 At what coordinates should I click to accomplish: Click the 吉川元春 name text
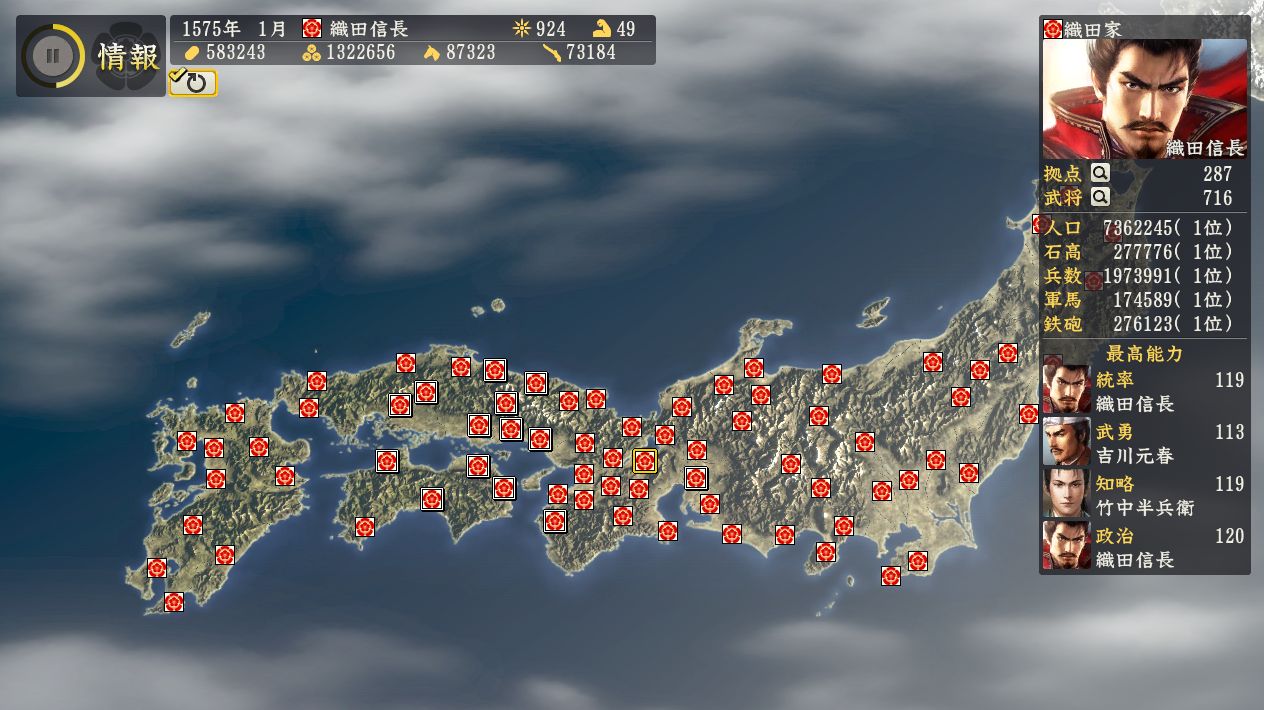pyautogui.click(x=1135, y=456)
